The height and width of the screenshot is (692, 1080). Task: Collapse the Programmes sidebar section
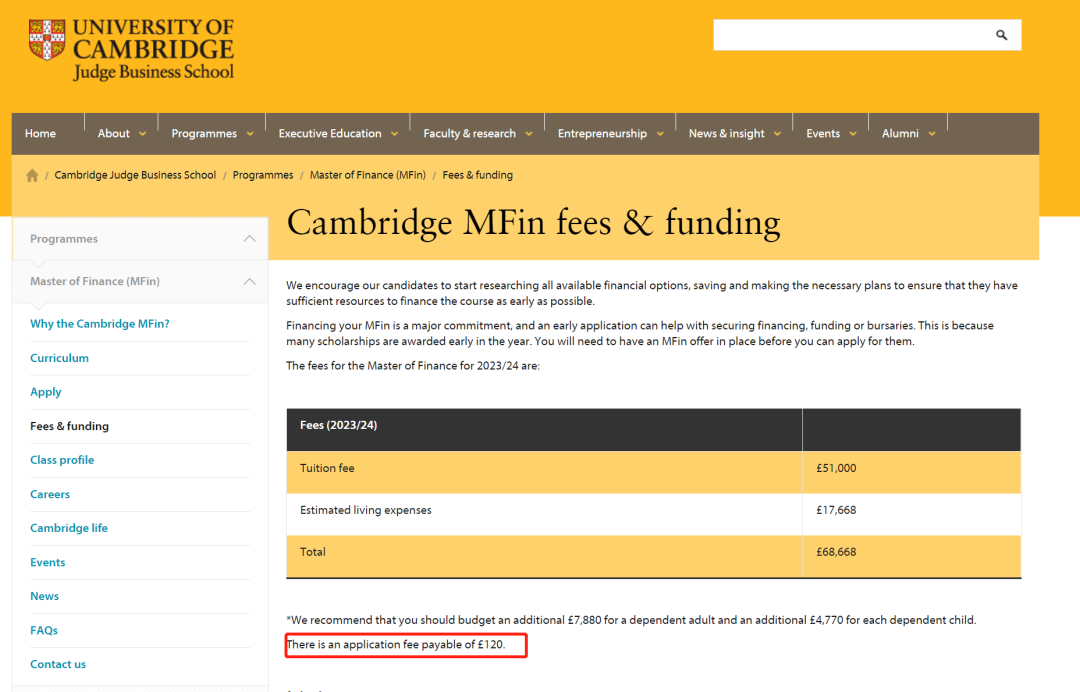click(x=249, y=239)
